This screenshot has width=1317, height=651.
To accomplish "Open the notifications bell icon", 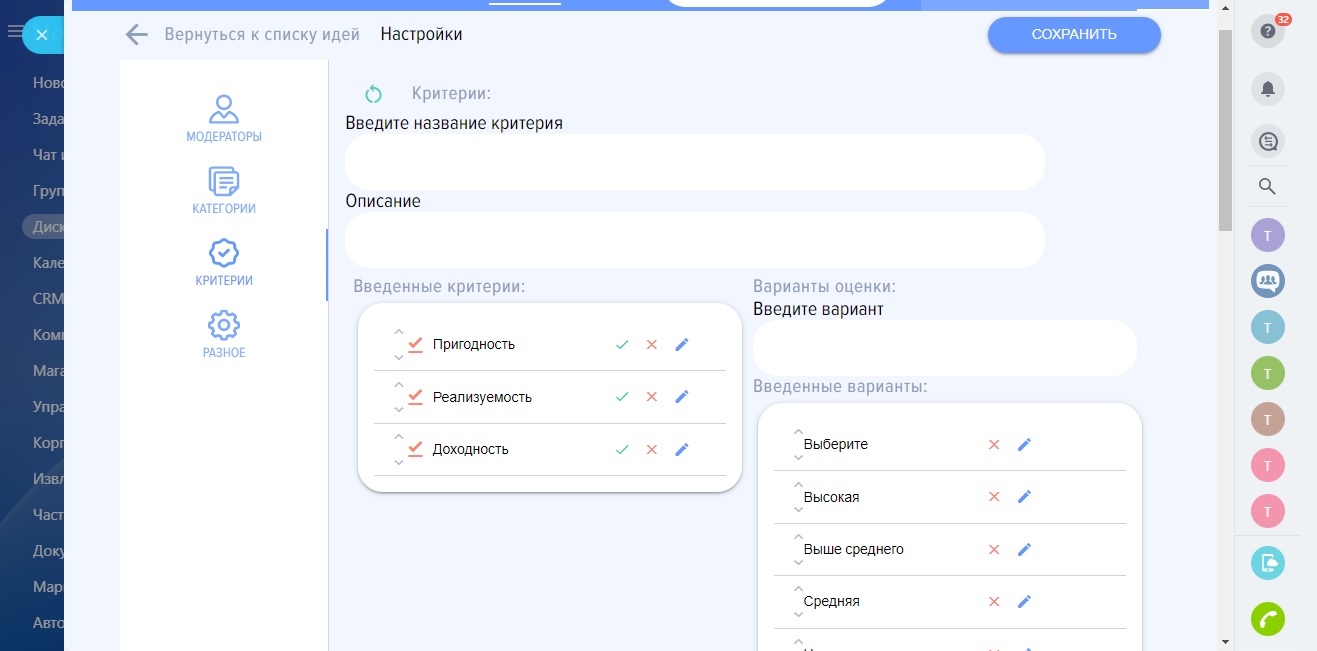I will 1267,90.
